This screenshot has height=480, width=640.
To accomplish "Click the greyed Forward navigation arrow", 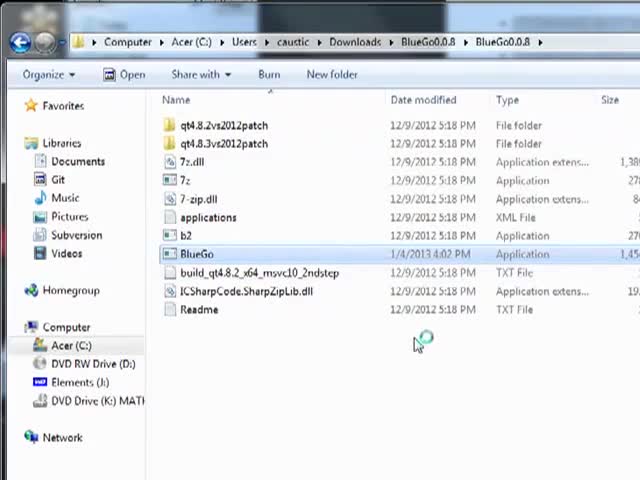I will (x=44, y=42).
